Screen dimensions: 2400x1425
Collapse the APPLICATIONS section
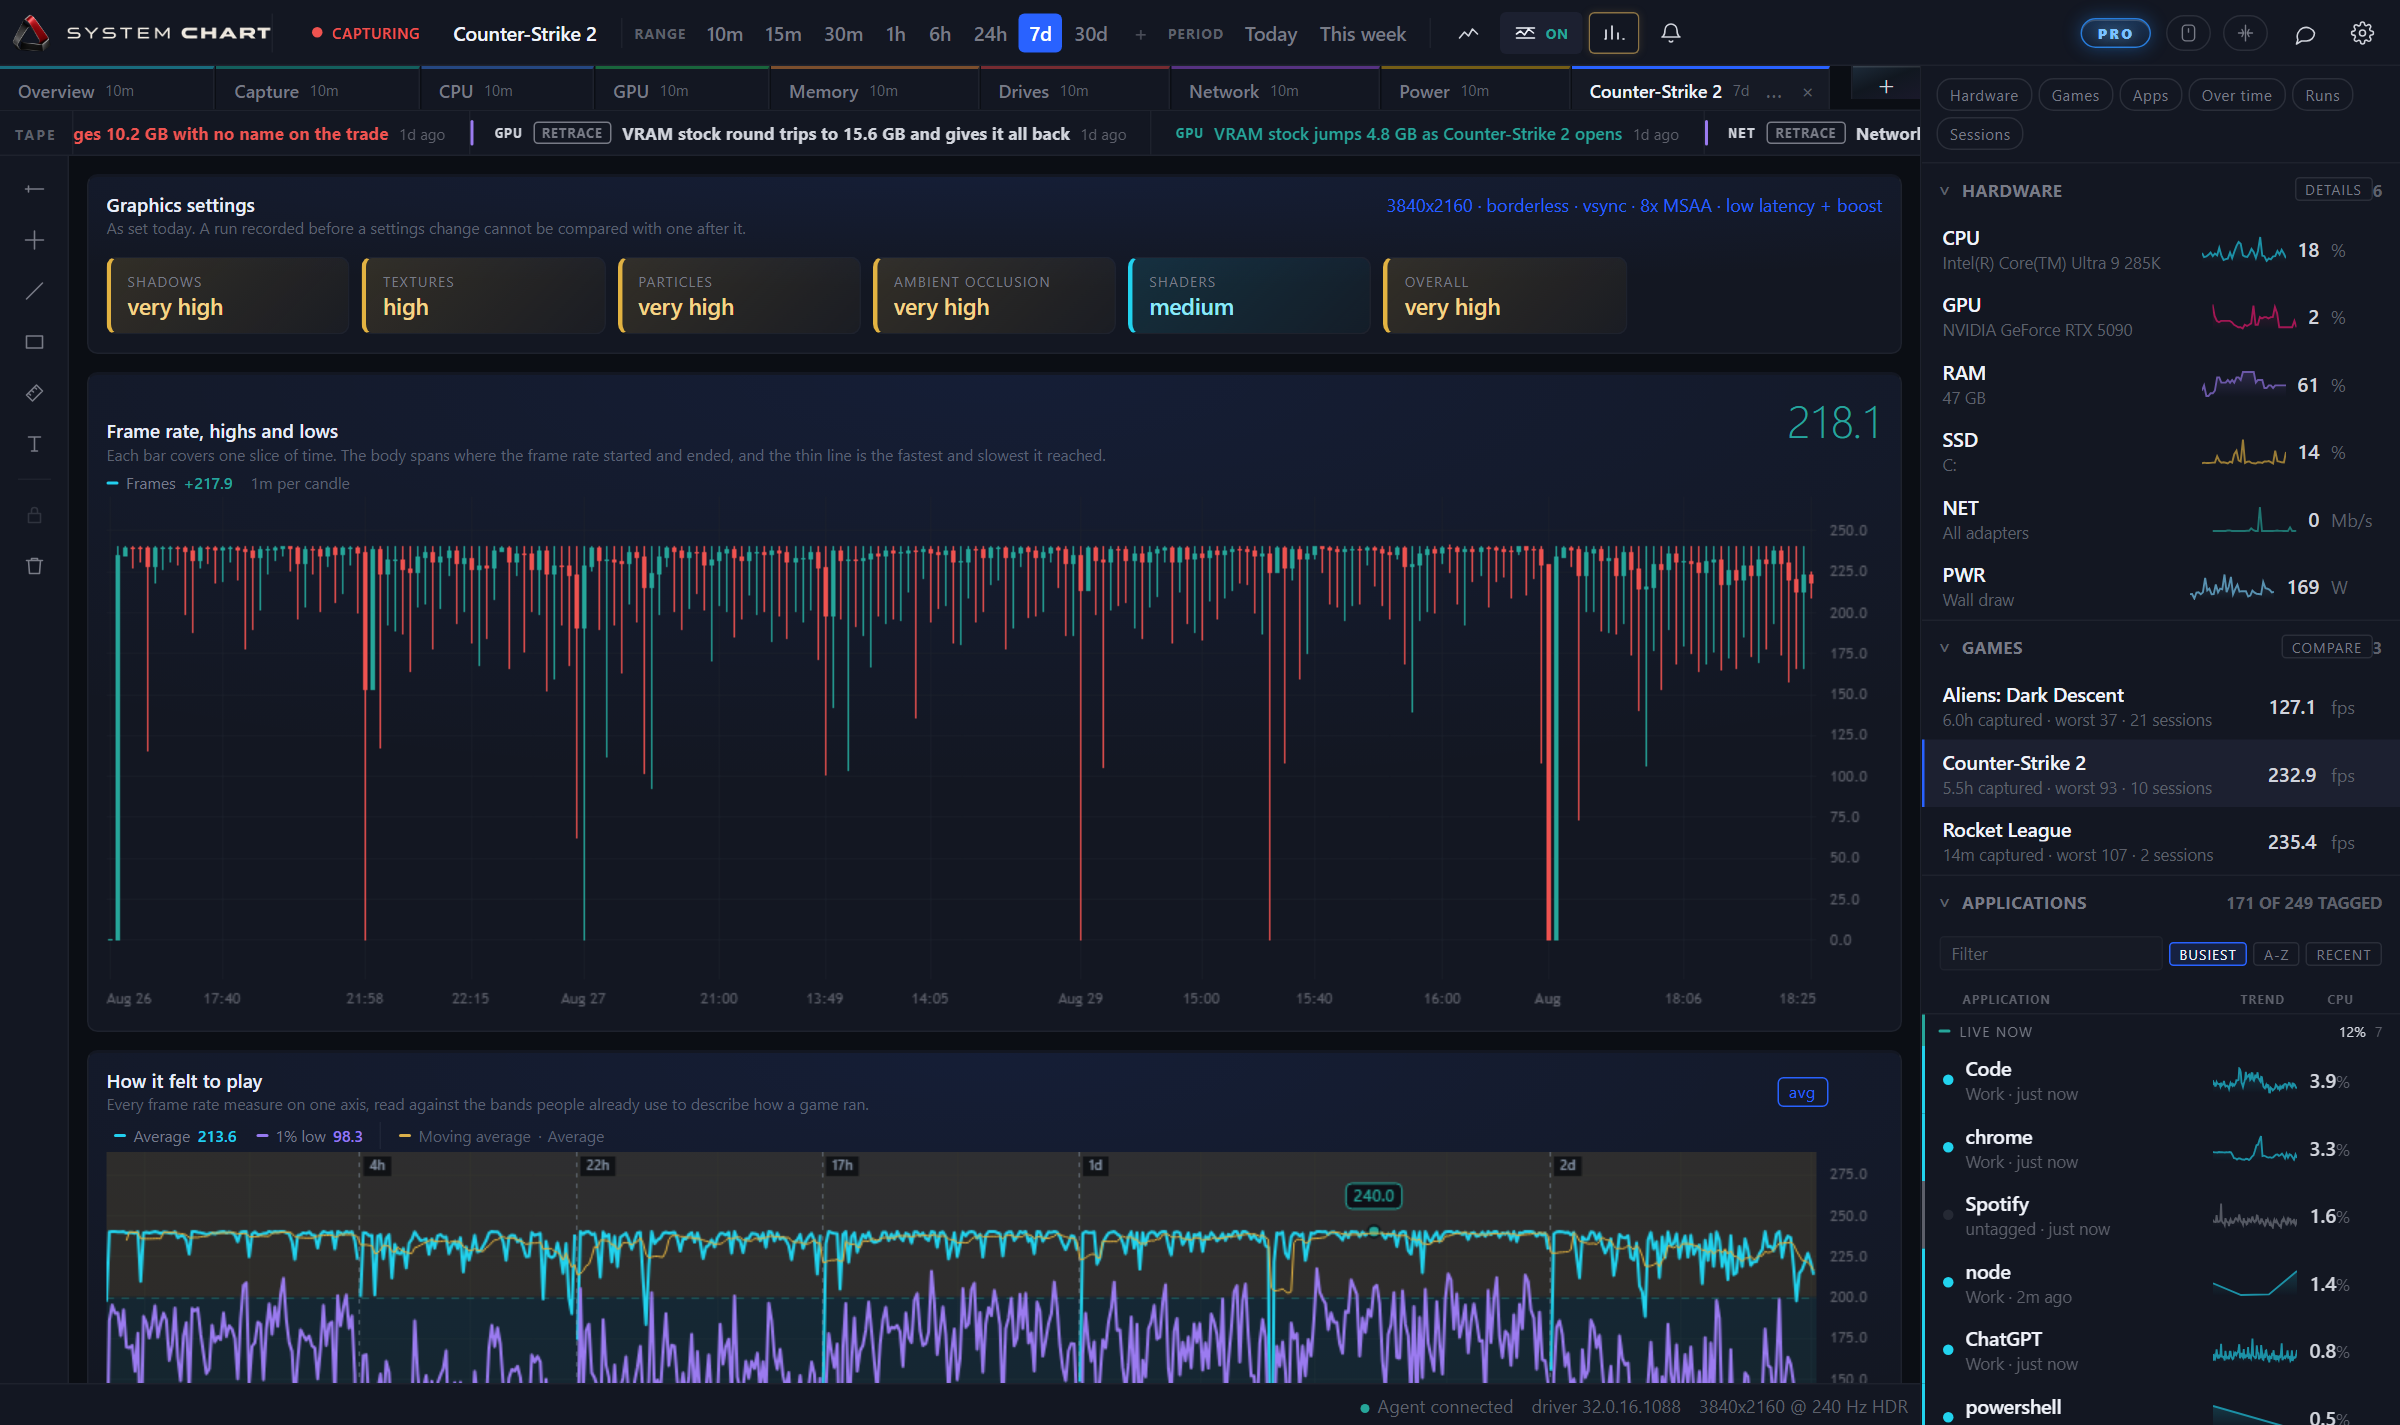1945,902
